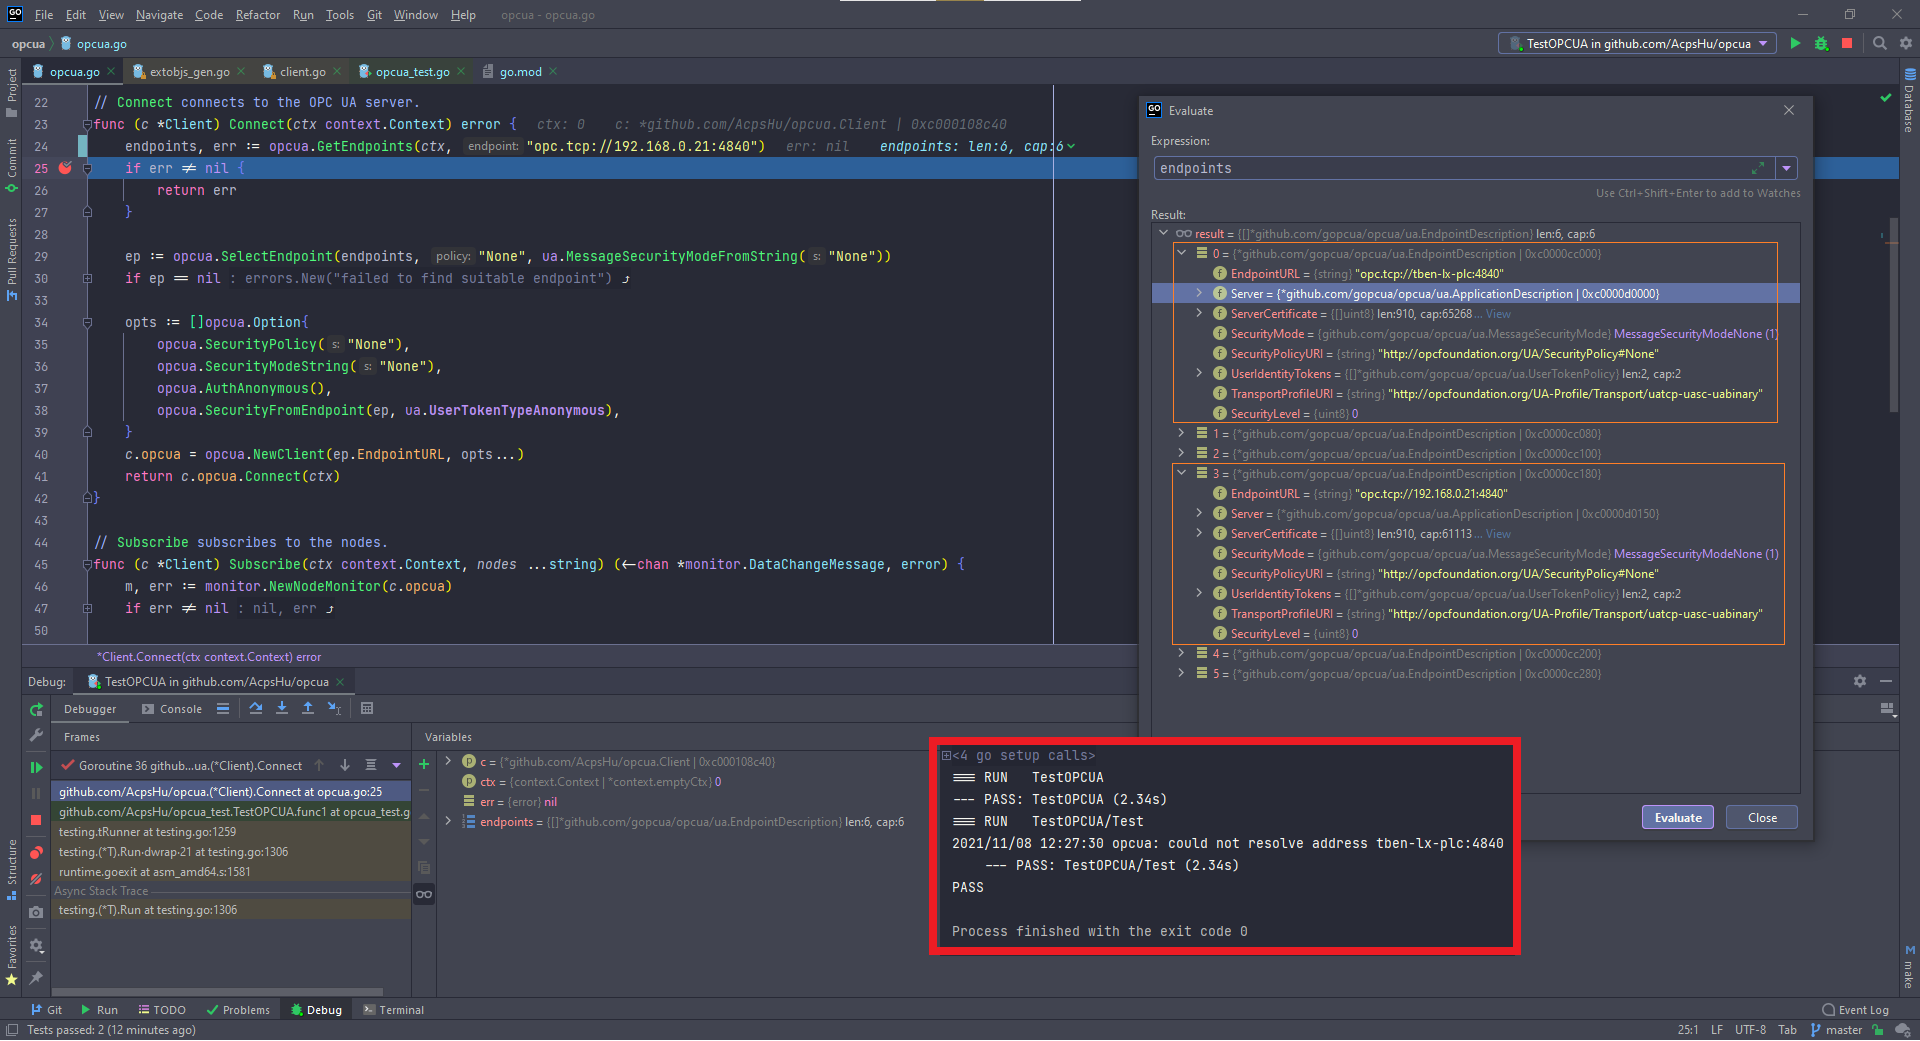Start debugging with the green bug icon
The image size is (1920, 1041).
[1821, 44]
